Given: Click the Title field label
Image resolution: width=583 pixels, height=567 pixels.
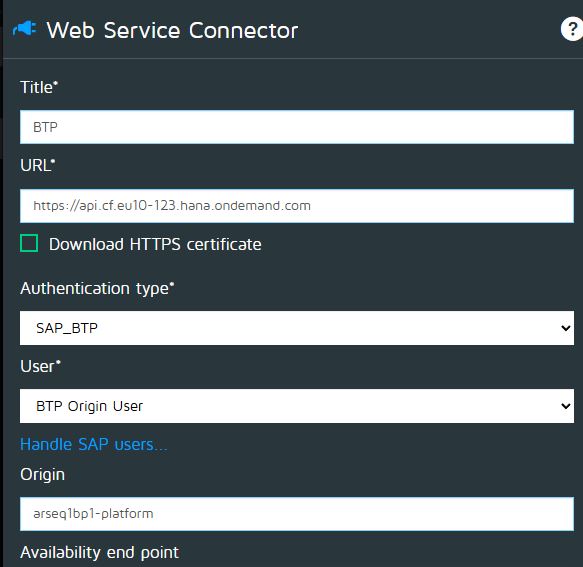Looking at the screenshot, I should click(x=39, y=87).
